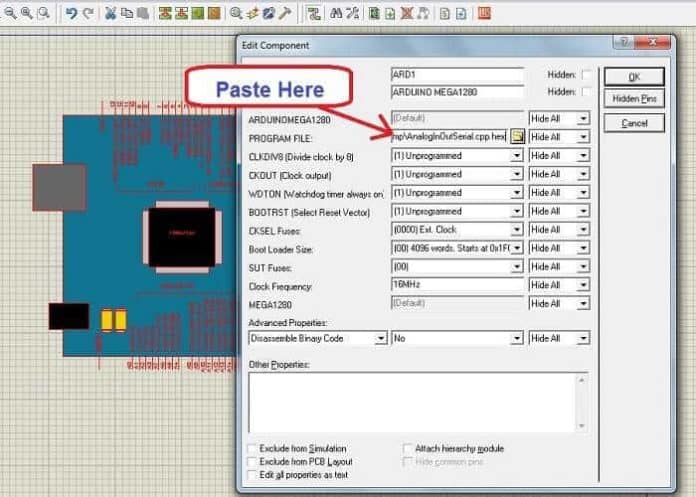Open CLKDIV8 Unprogrammed dropdown
The height and width of the screenshot is (497, 696).
tap(517, 156)
